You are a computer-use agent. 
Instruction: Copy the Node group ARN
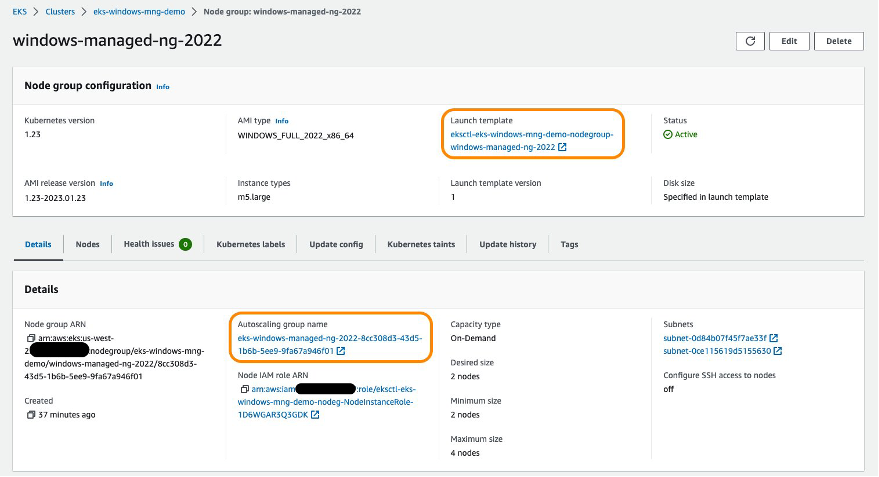(31, 339)
